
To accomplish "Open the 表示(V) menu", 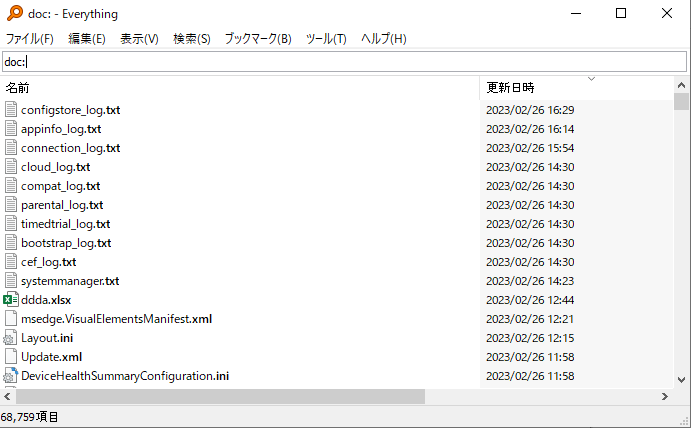I will (x=139, y=39).
